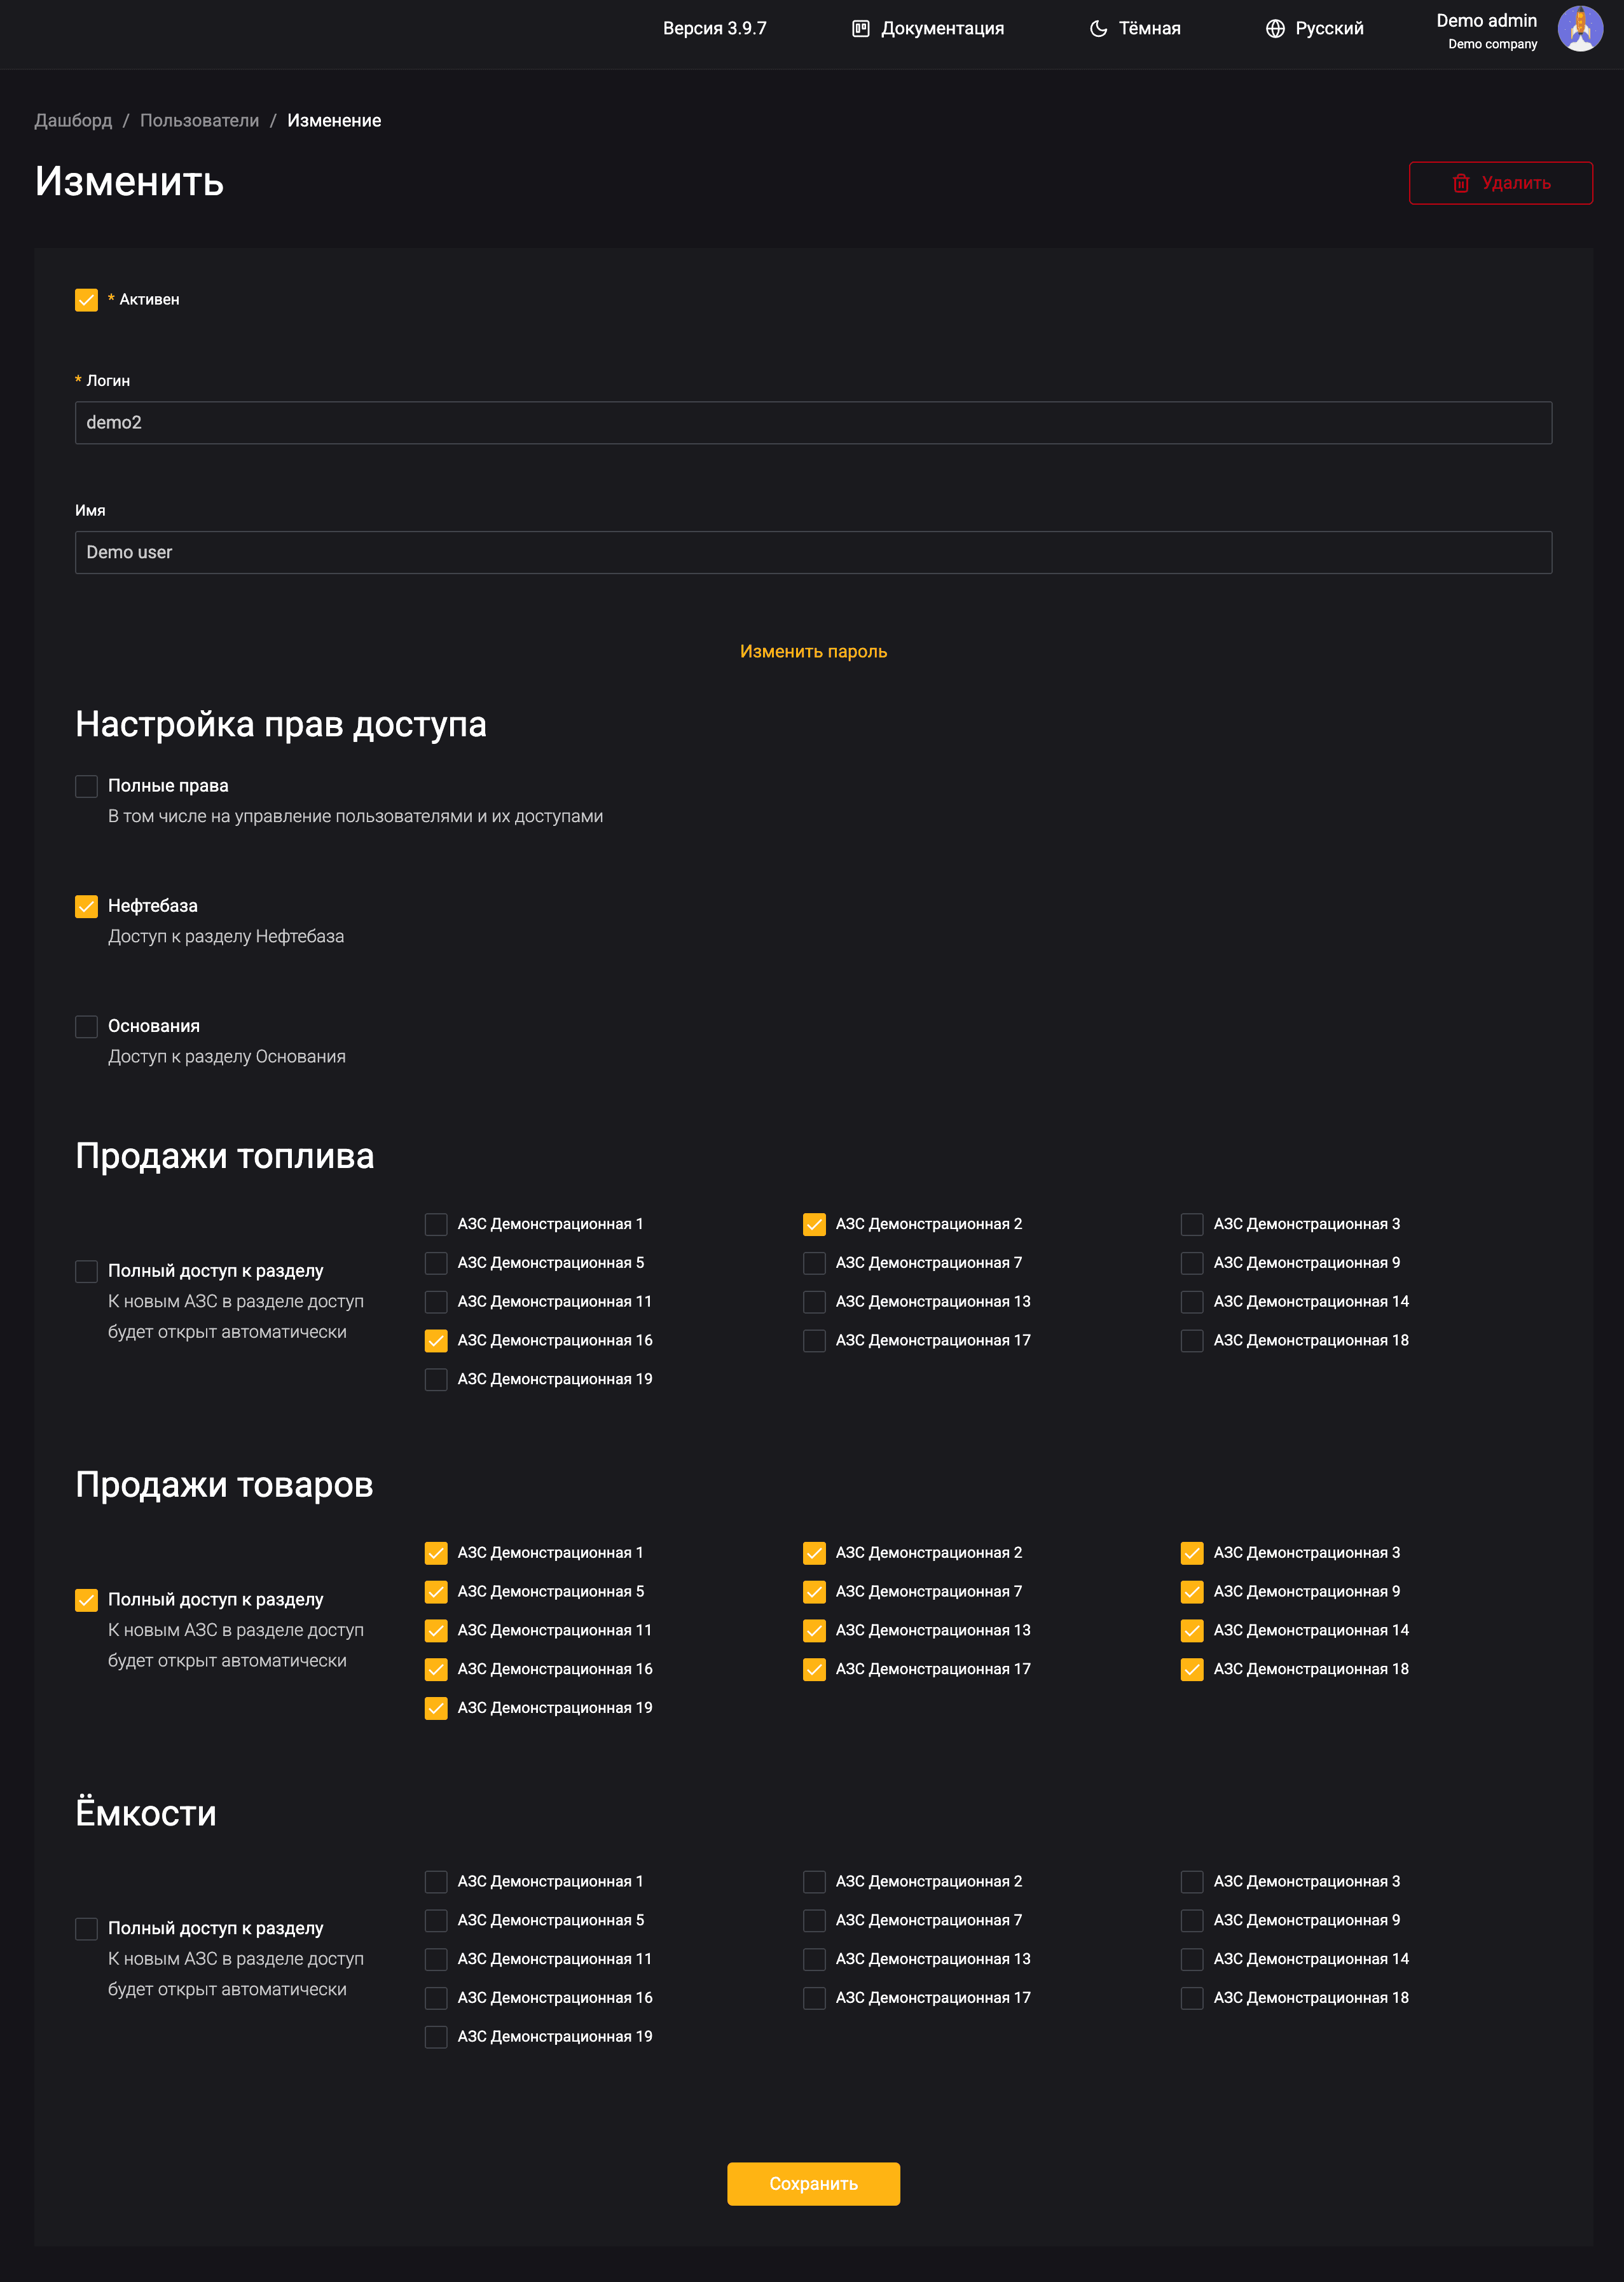This screenshot has width=1624, height=2282.
Task: Click the trash icon on Удалить button
Action: (1461, 184)
